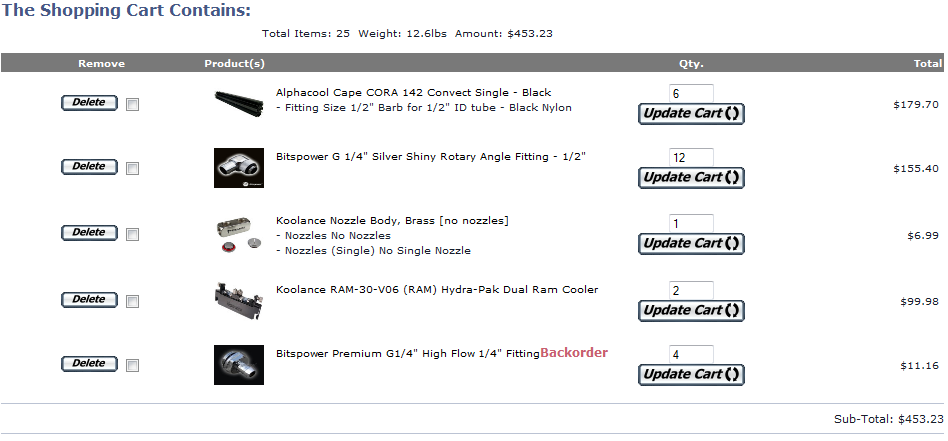Tick remove checkbox for Alphacool Cape CORA
The height and width of the screenshot is (441, 948).
click(x=132, y=105)
